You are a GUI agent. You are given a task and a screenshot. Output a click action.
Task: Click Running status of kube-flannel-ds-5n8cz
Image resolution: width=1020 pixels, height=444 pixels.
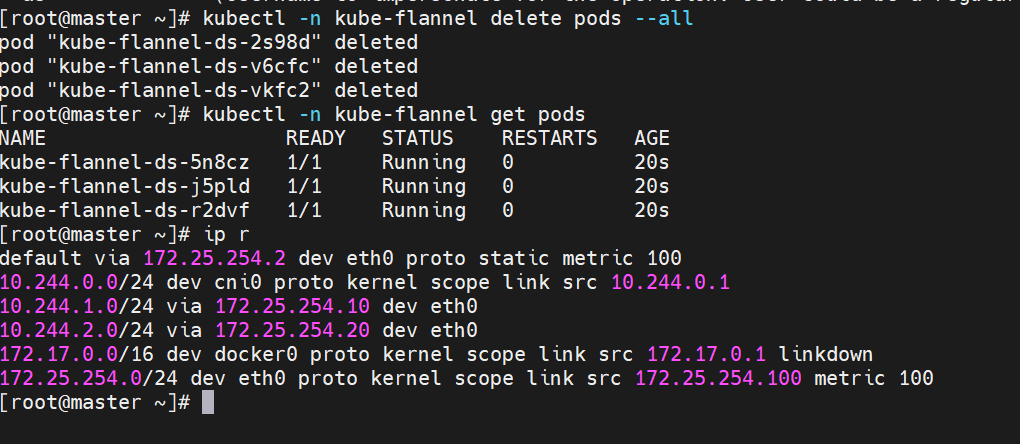coord(423,163)
